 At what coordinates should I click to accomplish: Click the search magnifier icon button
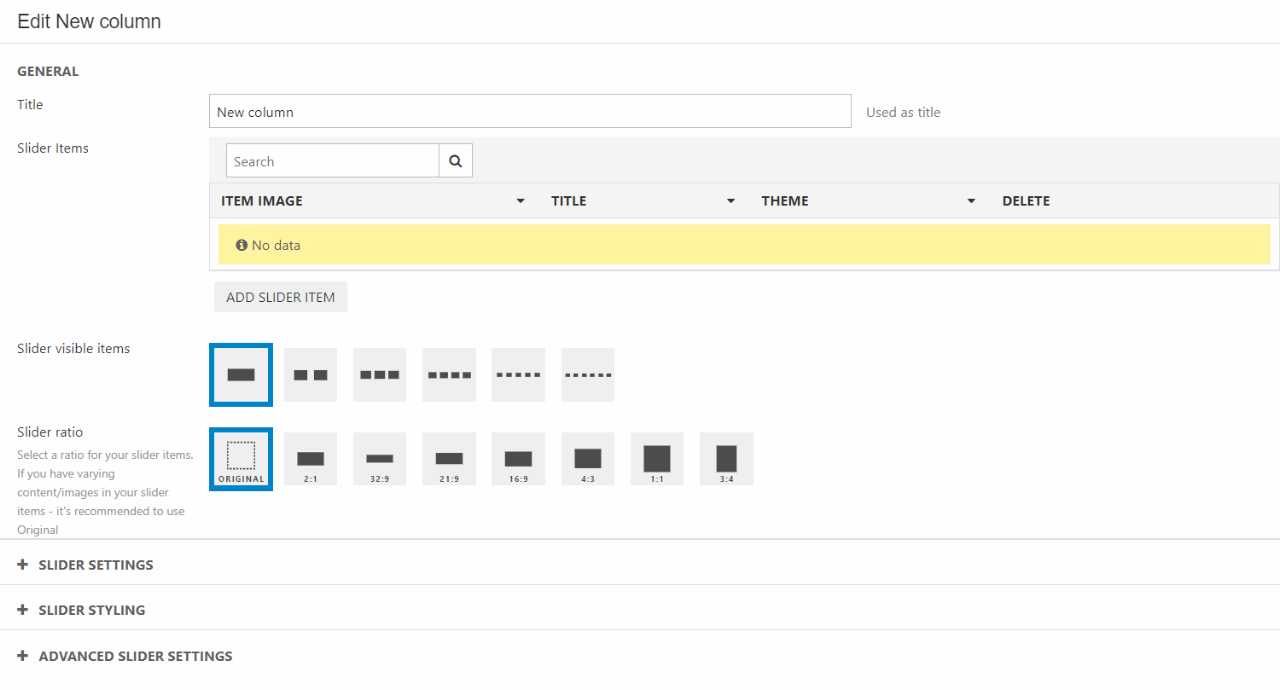point(455,161)
